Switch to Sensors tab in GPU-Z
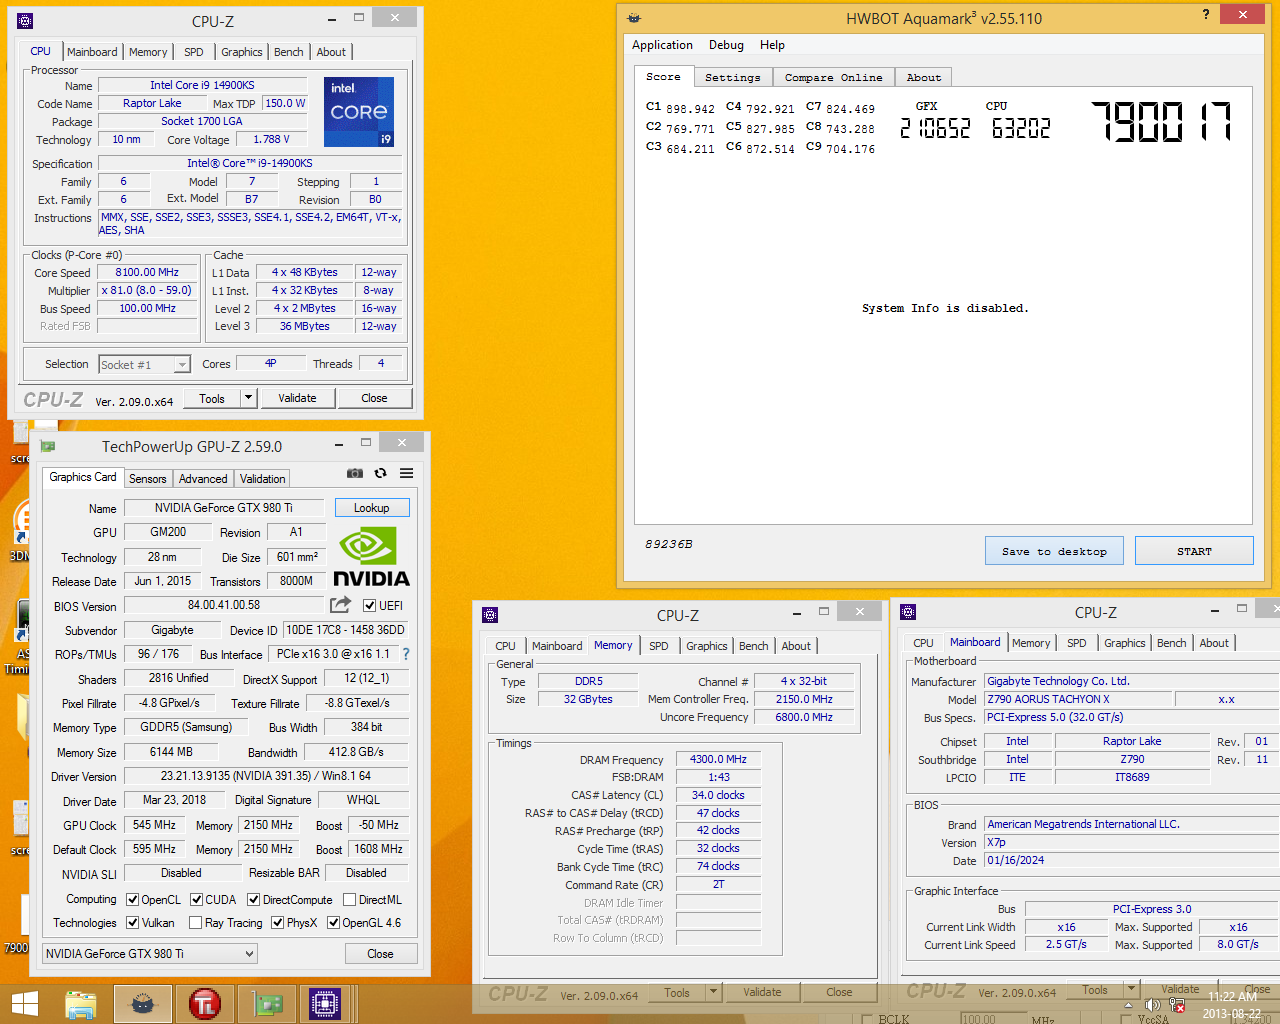Viewport: 1280px width, 1024px height. tap(148, 479)
